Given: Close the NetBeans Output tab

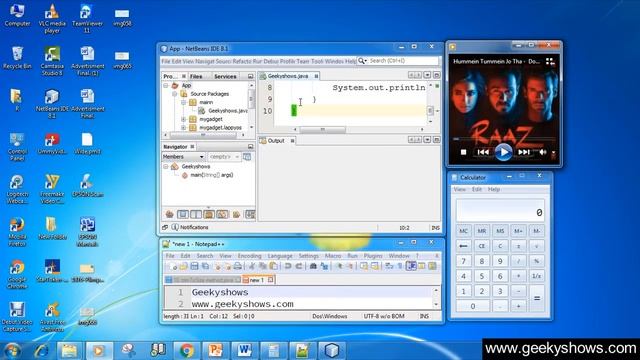Looking at the screenshot, I should (292, 141).
